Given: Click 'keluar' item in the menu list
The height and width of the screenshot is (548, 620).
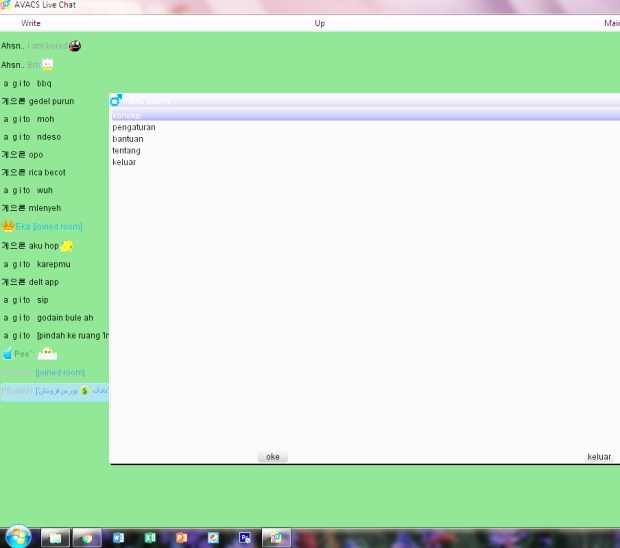Looking at the screenshot, I should coord(124,162).
